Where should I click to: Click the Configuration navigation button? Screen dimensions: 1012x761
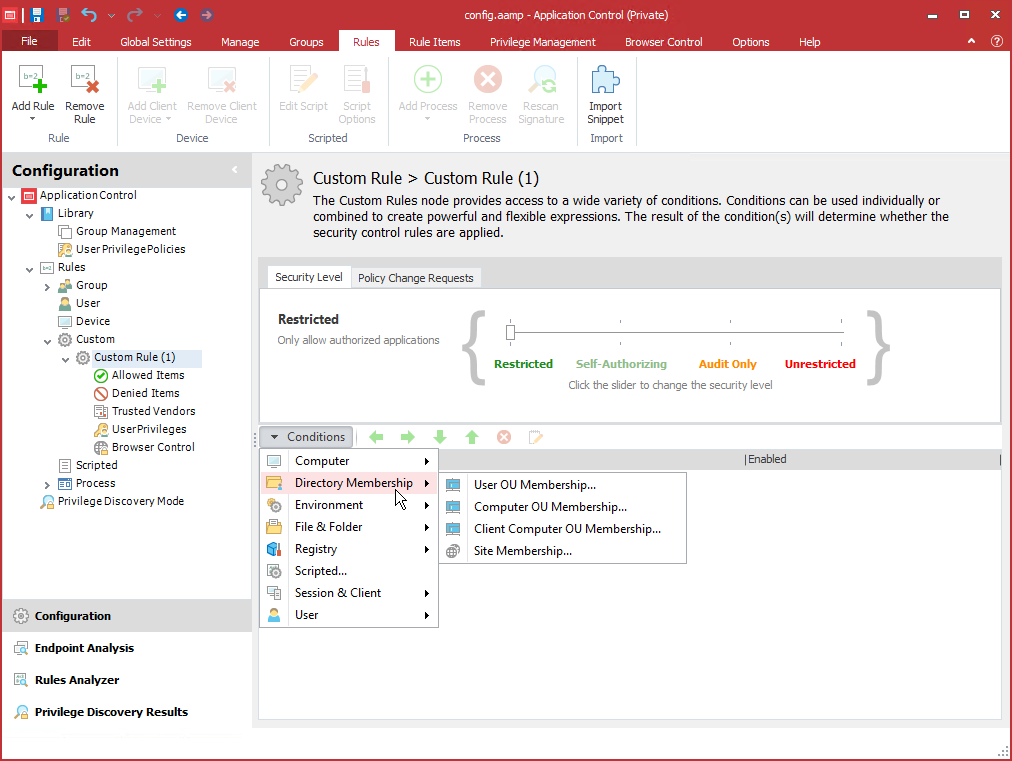coord(126,616)
